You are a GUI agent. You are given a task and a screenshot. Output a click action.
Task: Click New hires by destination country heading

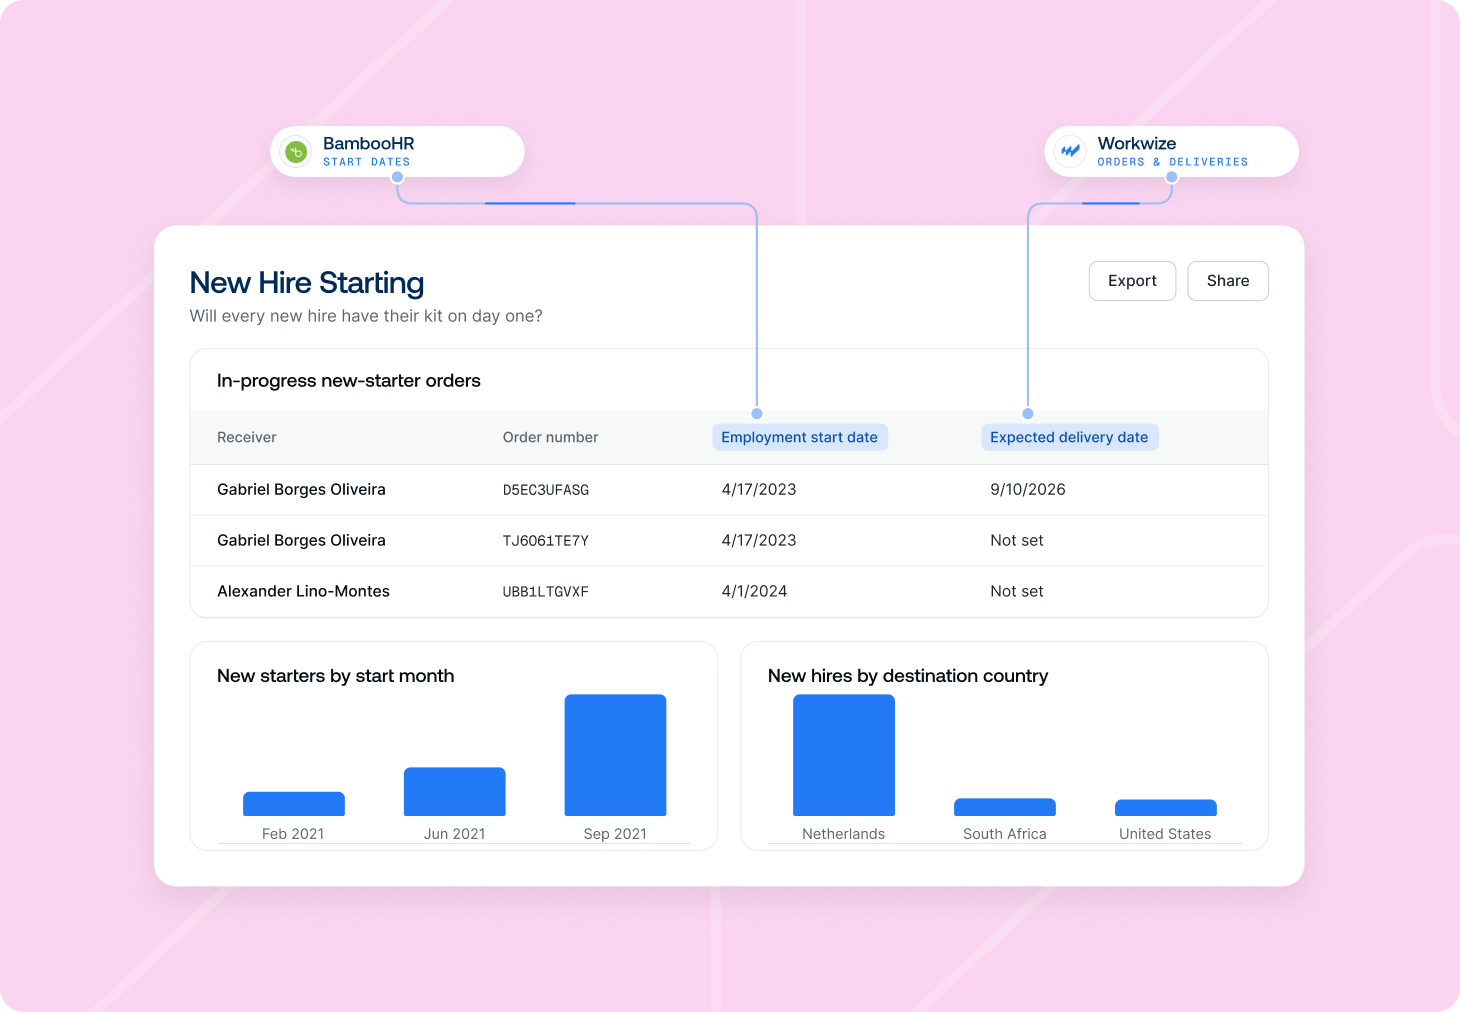[x=908, y=676]
